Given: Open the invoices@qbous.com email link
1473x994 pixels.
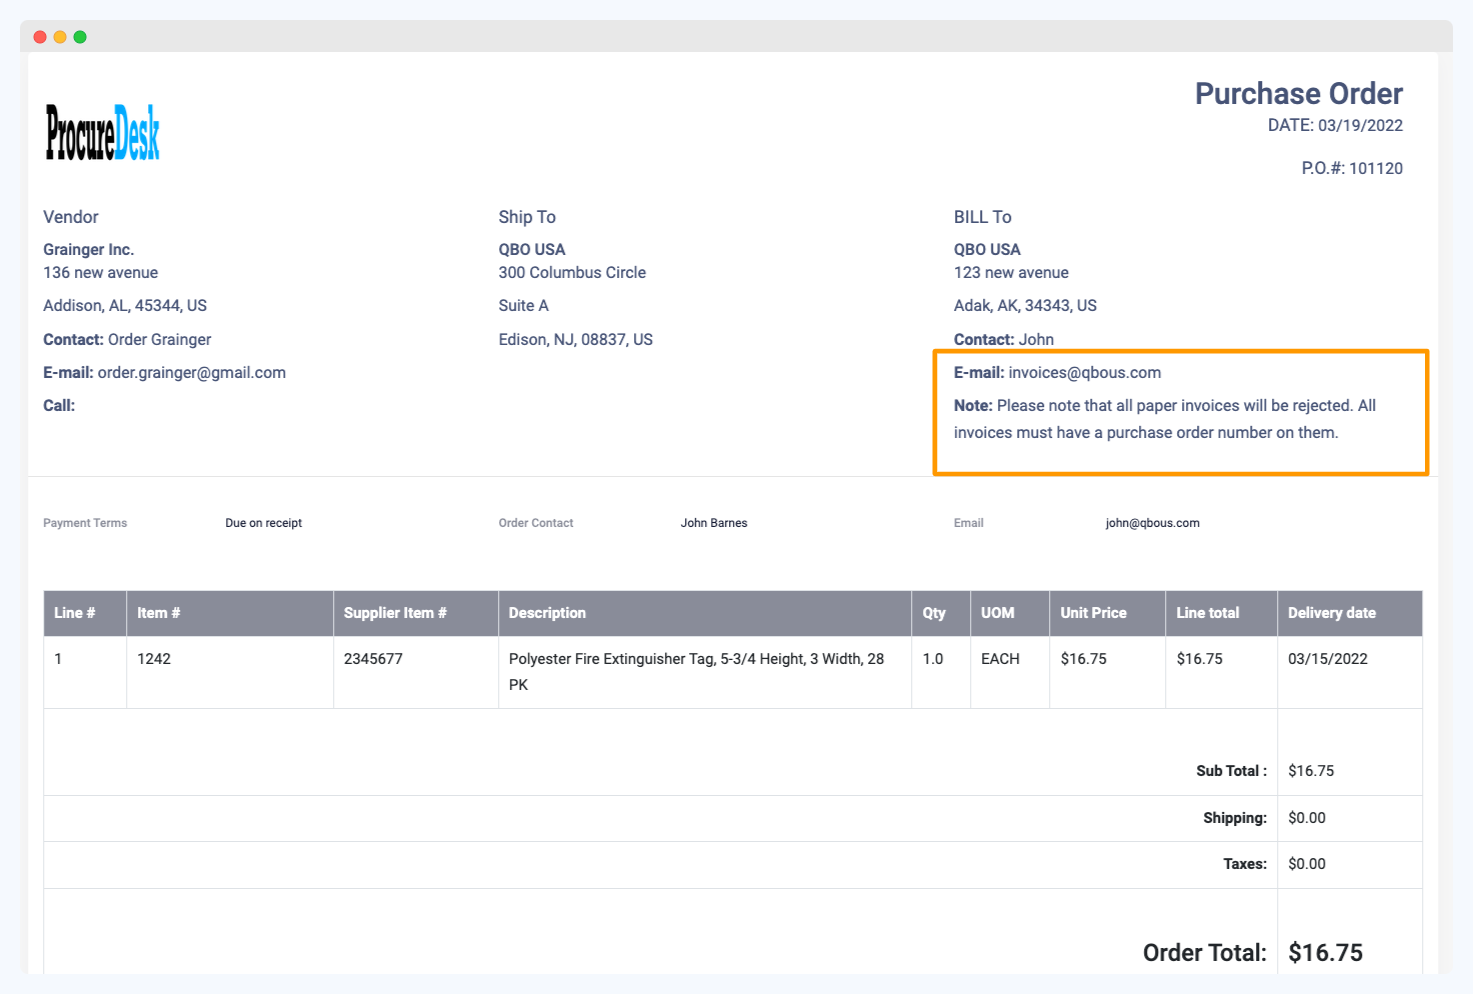Looking at the screenshot, I should click(1084, 372).
